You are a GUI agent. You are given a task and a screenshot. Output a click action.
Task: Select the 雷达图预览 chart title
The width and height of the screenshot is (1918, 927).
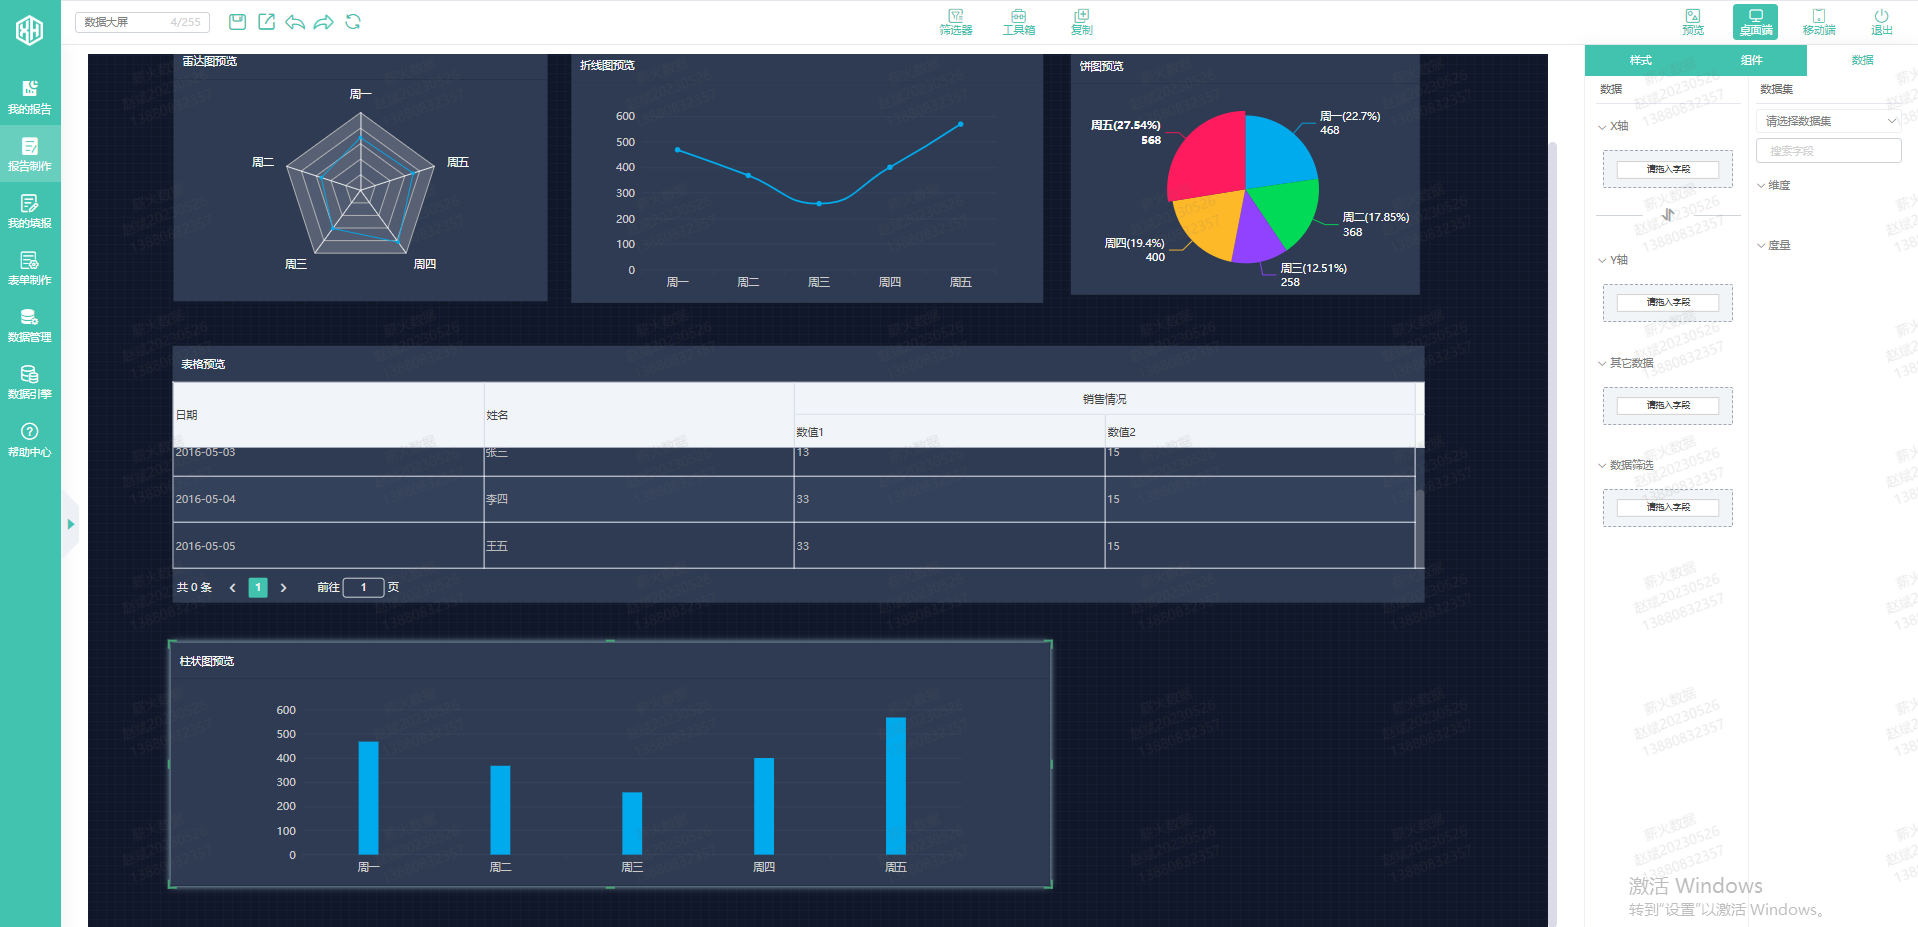tap(210, 61)
